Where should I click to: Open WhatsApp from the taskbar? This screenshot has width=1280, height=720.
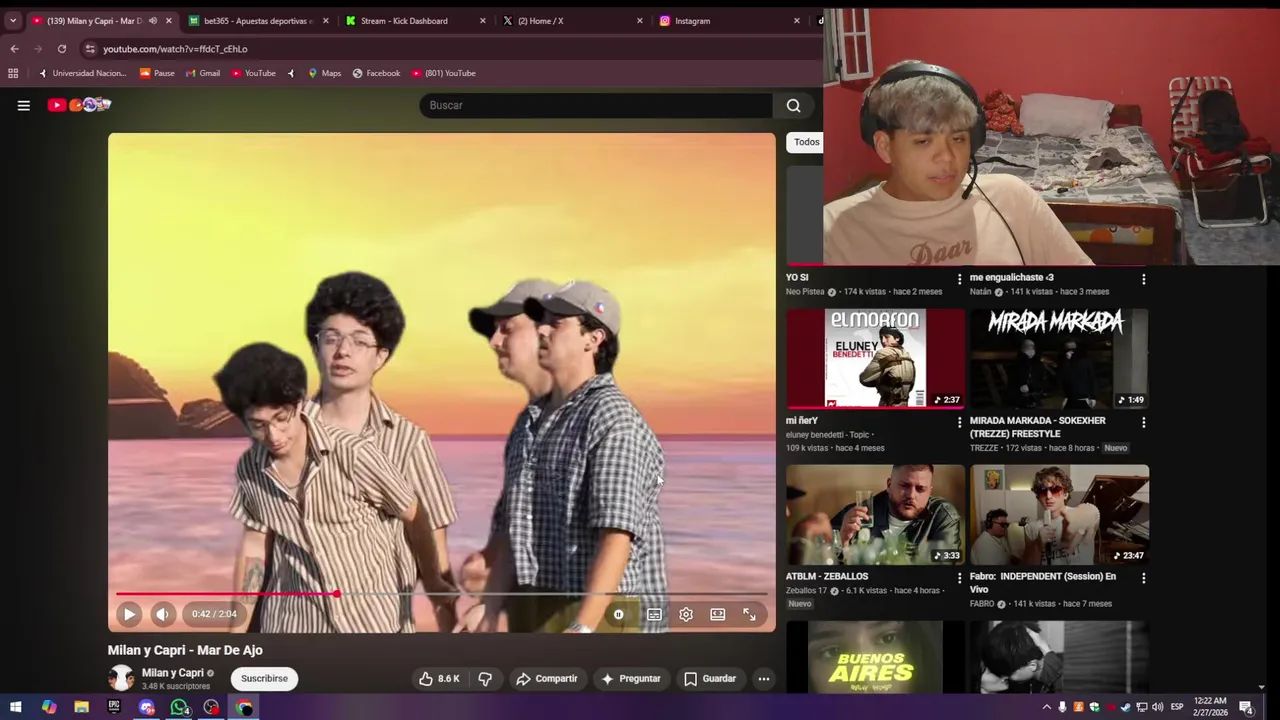179,708
